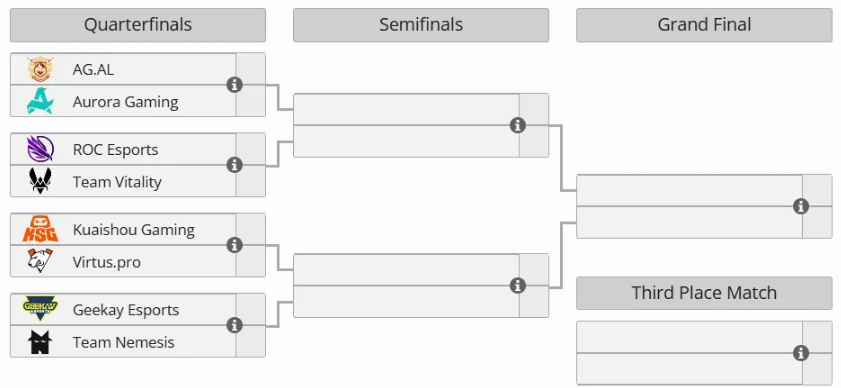Screen dimensions: 841x388
Task: Click the Kuaishou Gaming orange KSG logo
Action: coord(40,229)
